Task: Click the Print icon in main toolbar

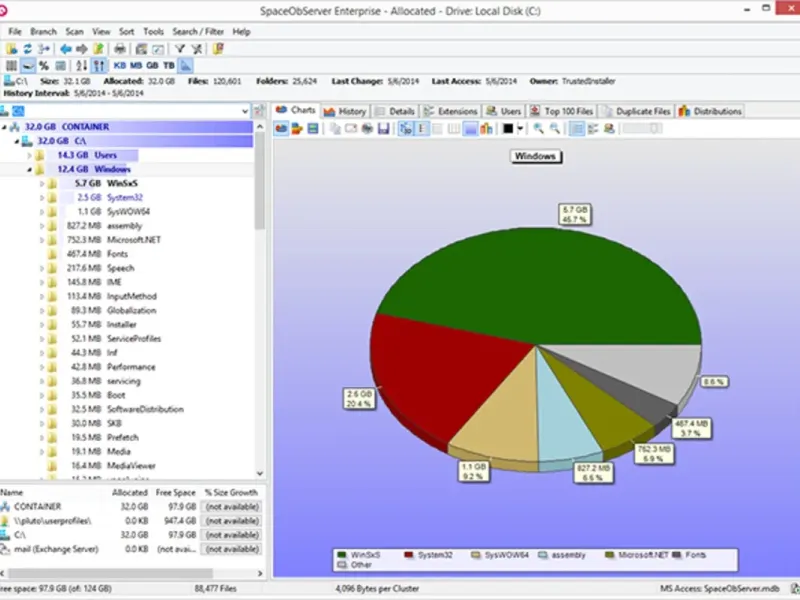Action: point(120,48)
